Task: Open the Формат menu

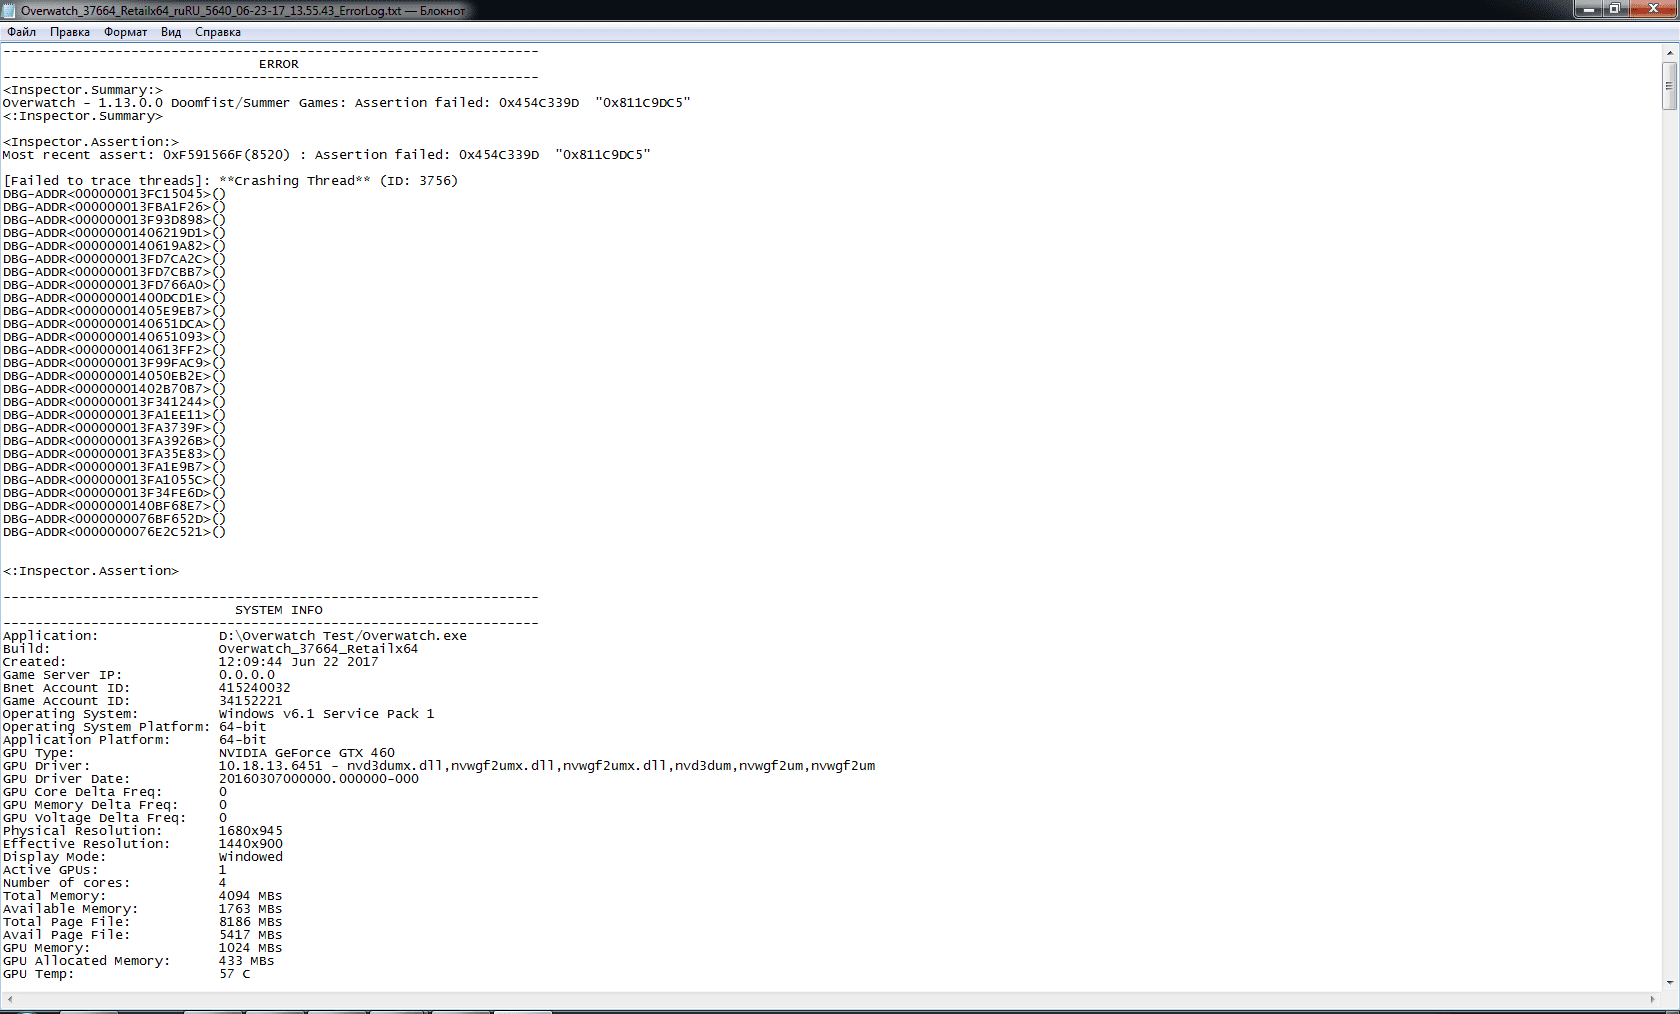Action: click(x=125, y=32)
